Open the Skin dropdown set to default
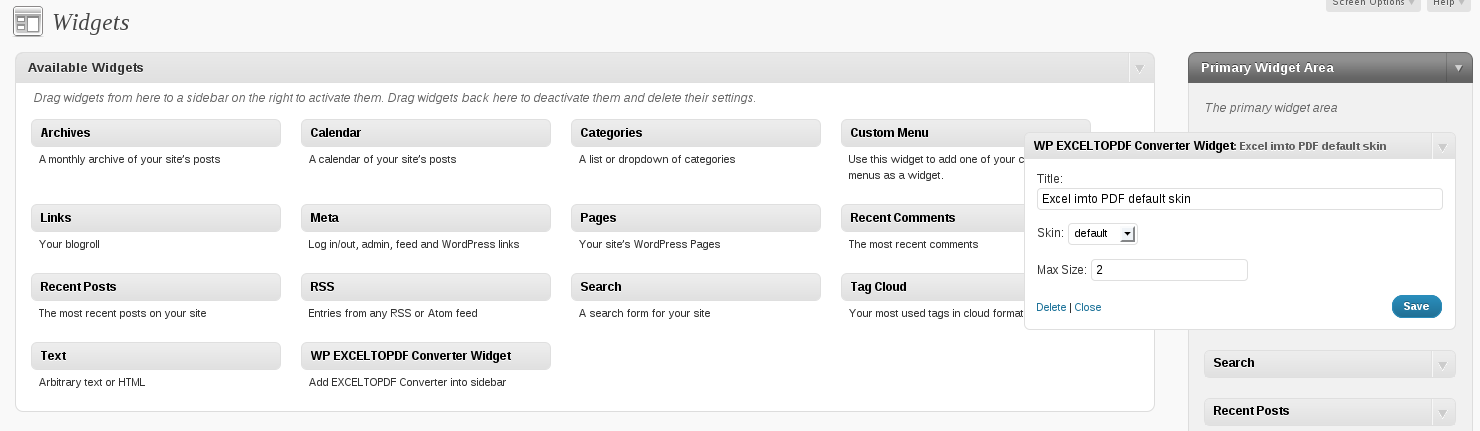Viewport: 1480px width, 431px height. (x=1103, y=233)
